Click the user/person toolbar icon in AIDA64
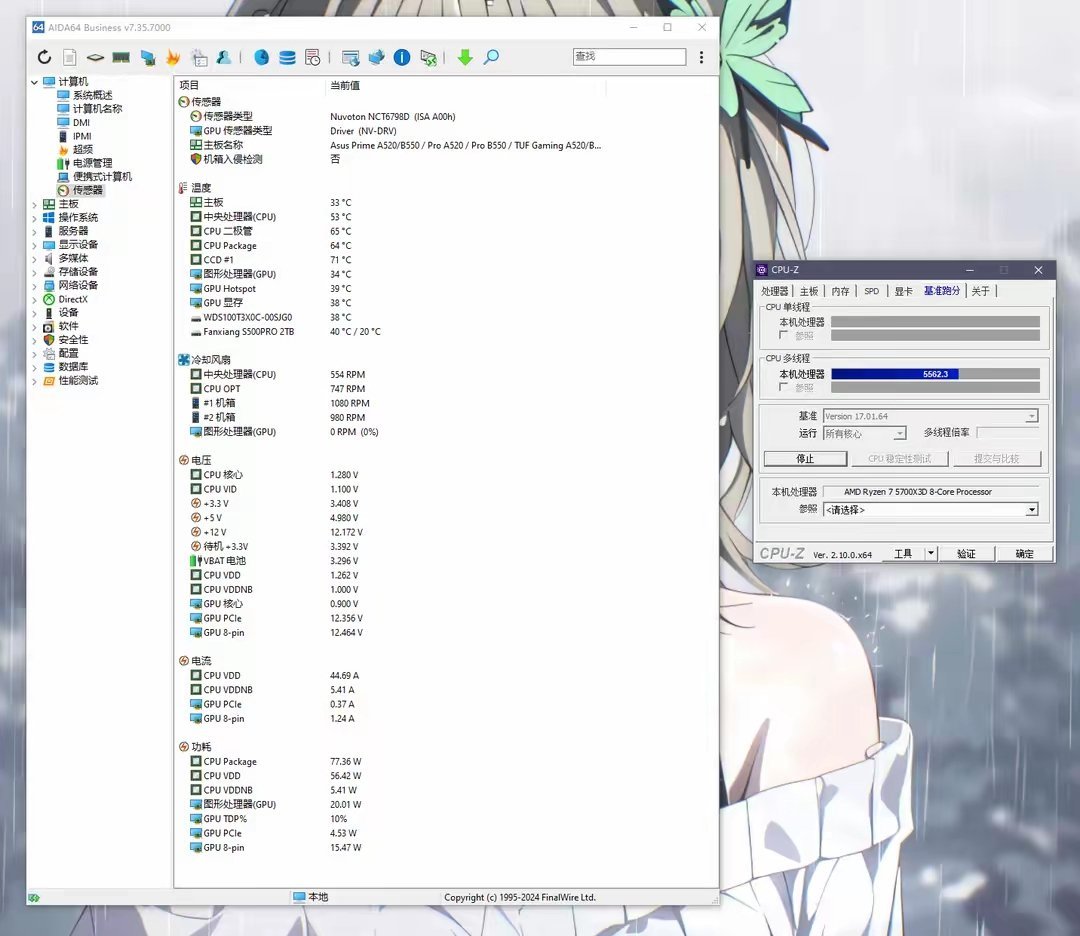Image resolution: width=1080 pixels, height=936 pixels. (x=224, y=57)
